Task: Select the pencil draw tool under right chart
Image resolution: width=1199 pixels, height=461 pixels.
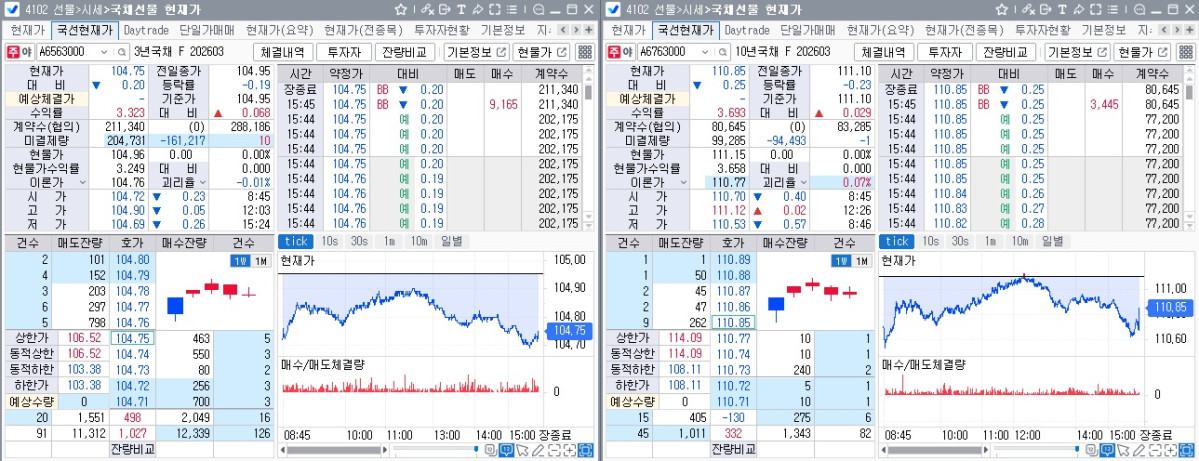Action: tap(1139, 450)
